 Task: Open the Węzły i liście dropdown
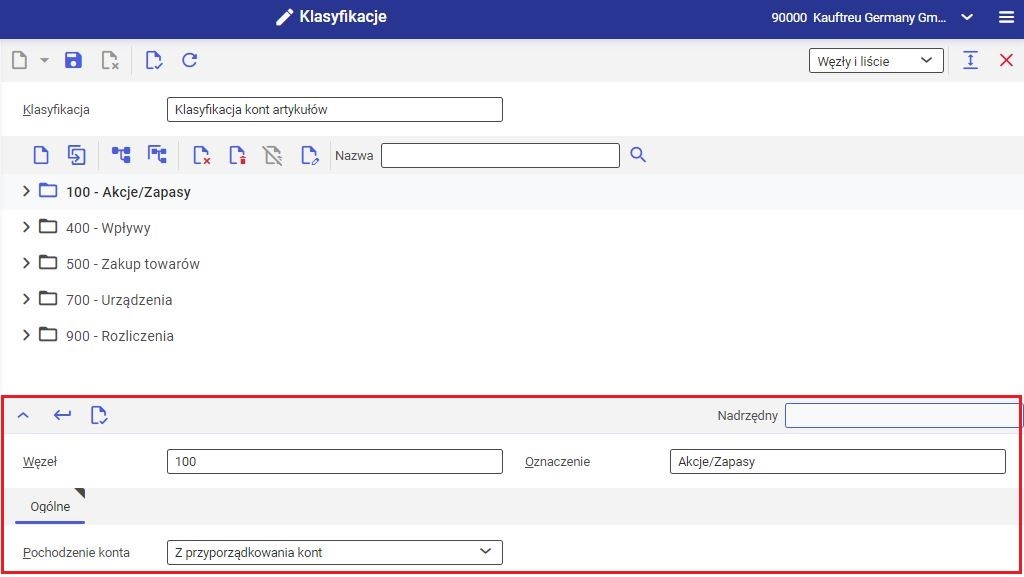coord(876,61)
